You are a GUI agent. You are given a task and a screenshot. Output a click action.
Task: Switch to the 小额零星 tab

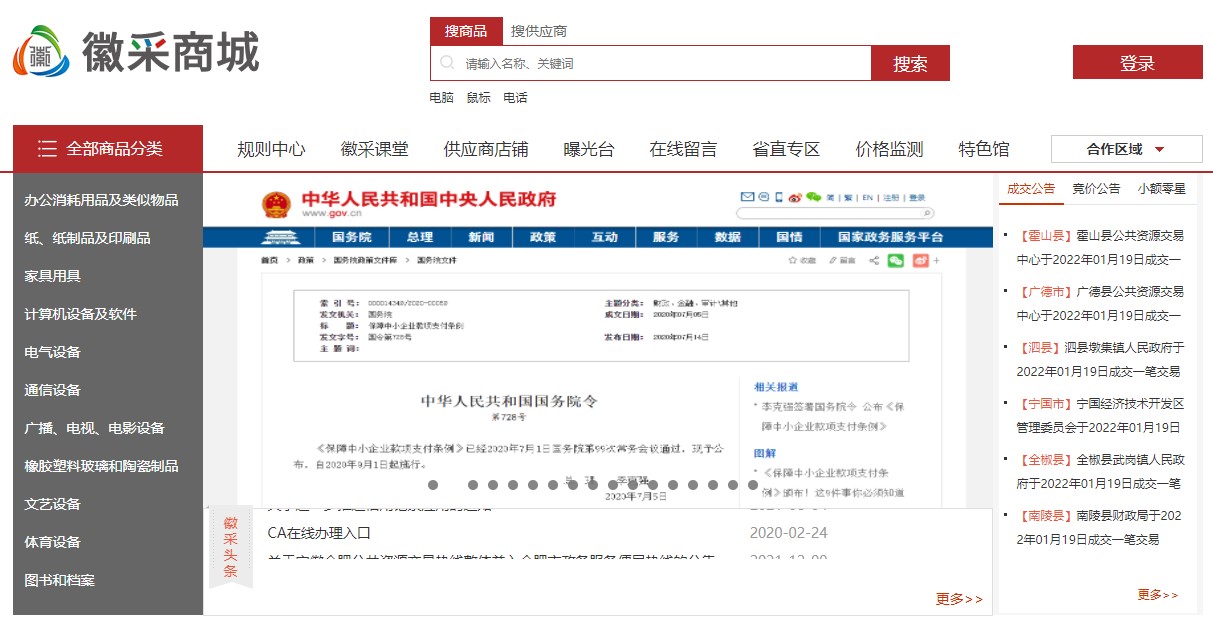[1161, 188]
